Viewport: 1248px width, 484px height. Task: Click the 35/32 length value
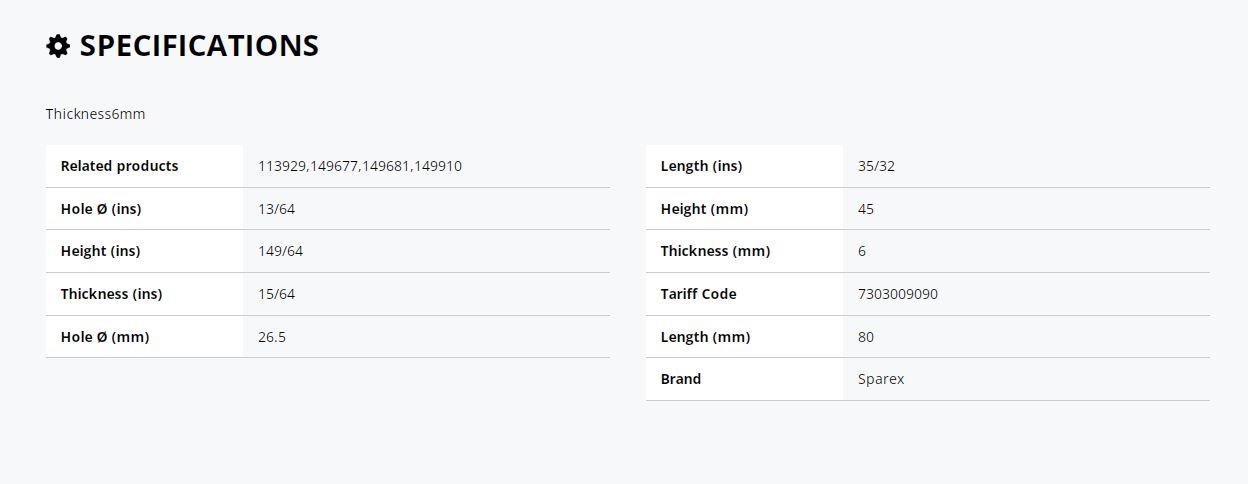(876, 166)
